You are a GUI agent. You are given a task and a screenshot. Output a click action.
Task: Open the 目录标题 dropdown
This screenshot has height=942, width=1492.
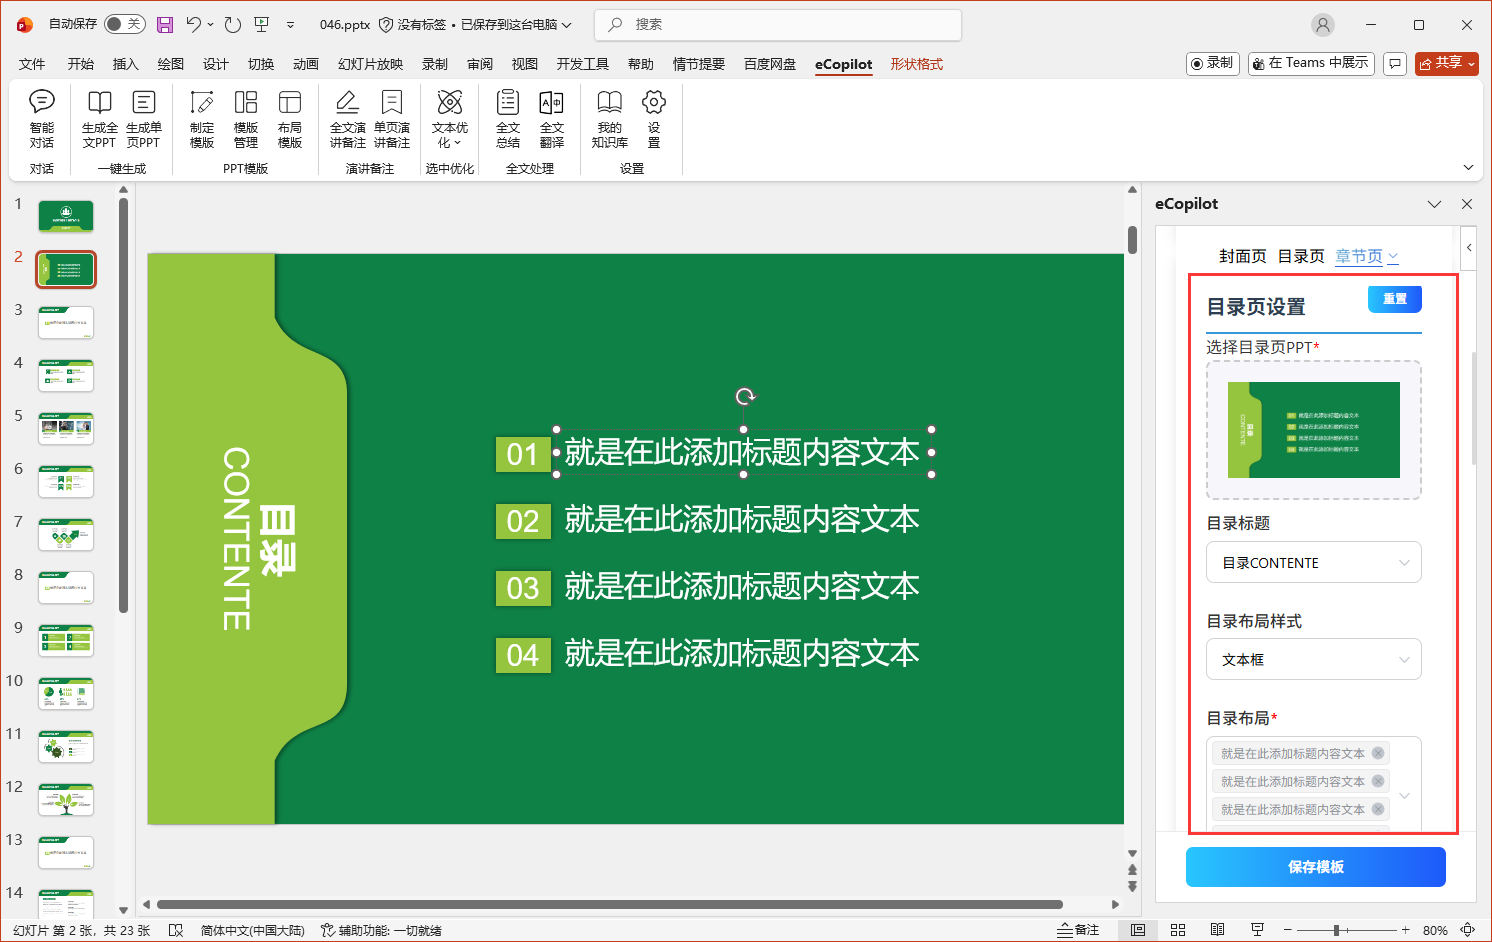1313,562
